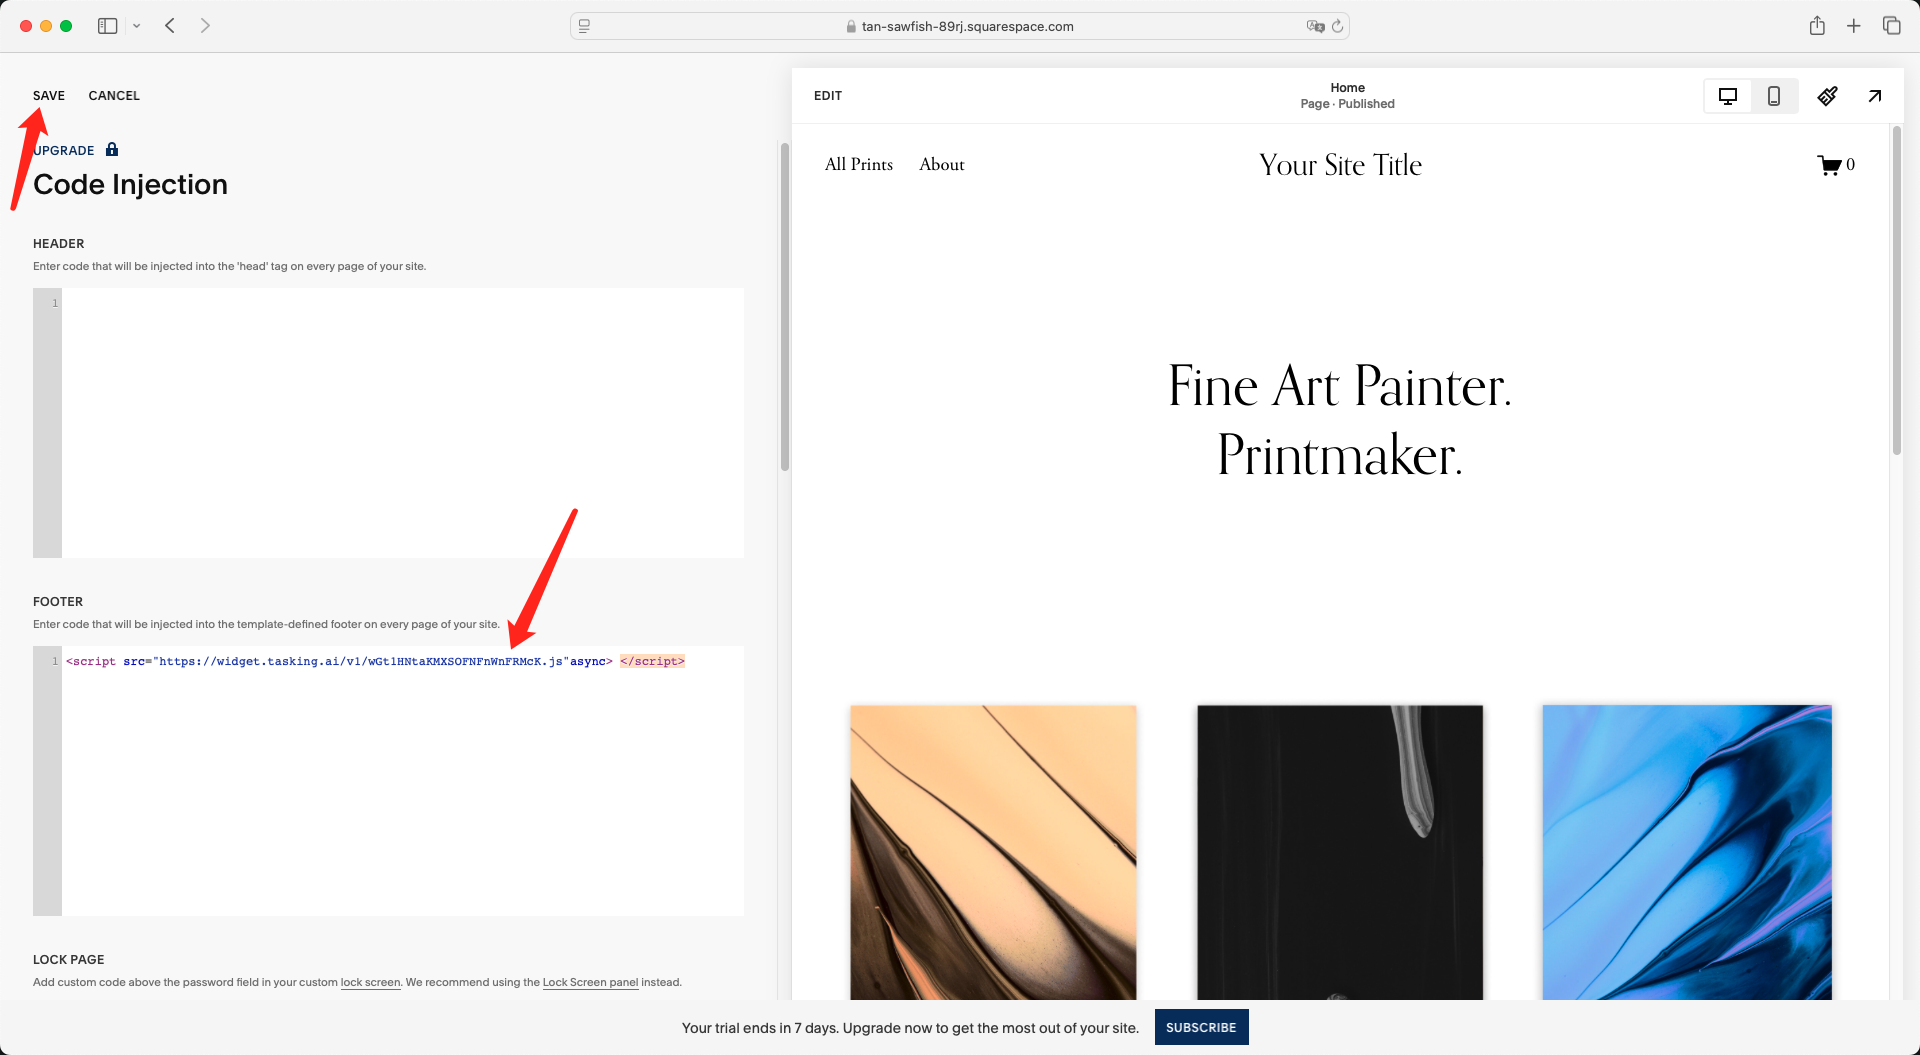
Task: Click the Safari share icon
Action: [x=1817, y=26]
